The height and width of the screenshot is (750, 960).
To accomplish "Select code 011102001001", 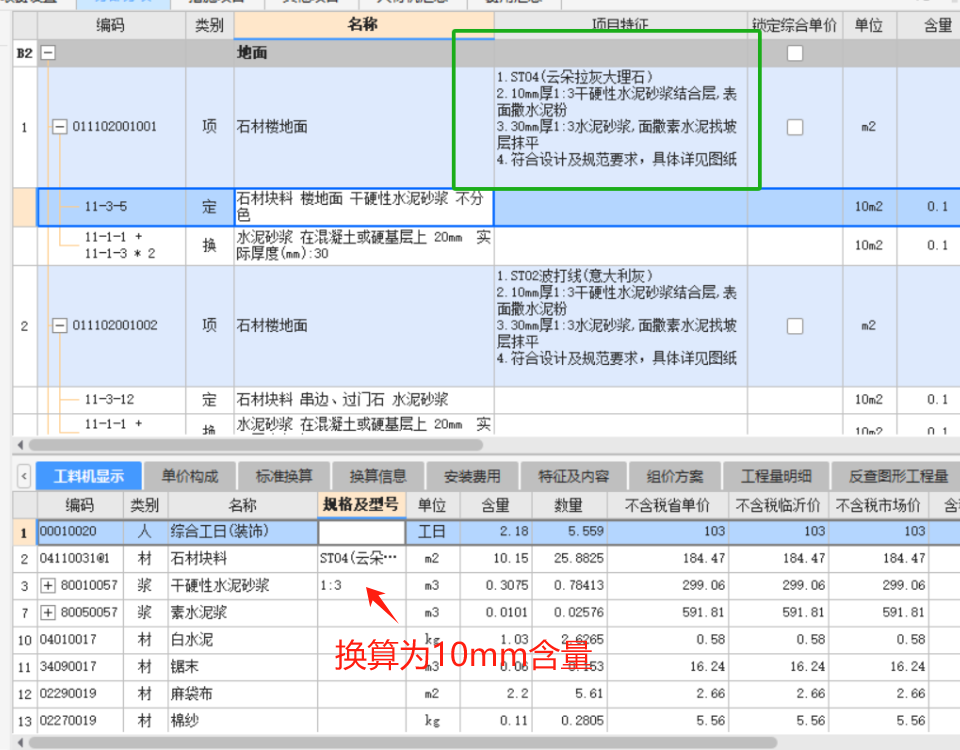I will [114, 127].
